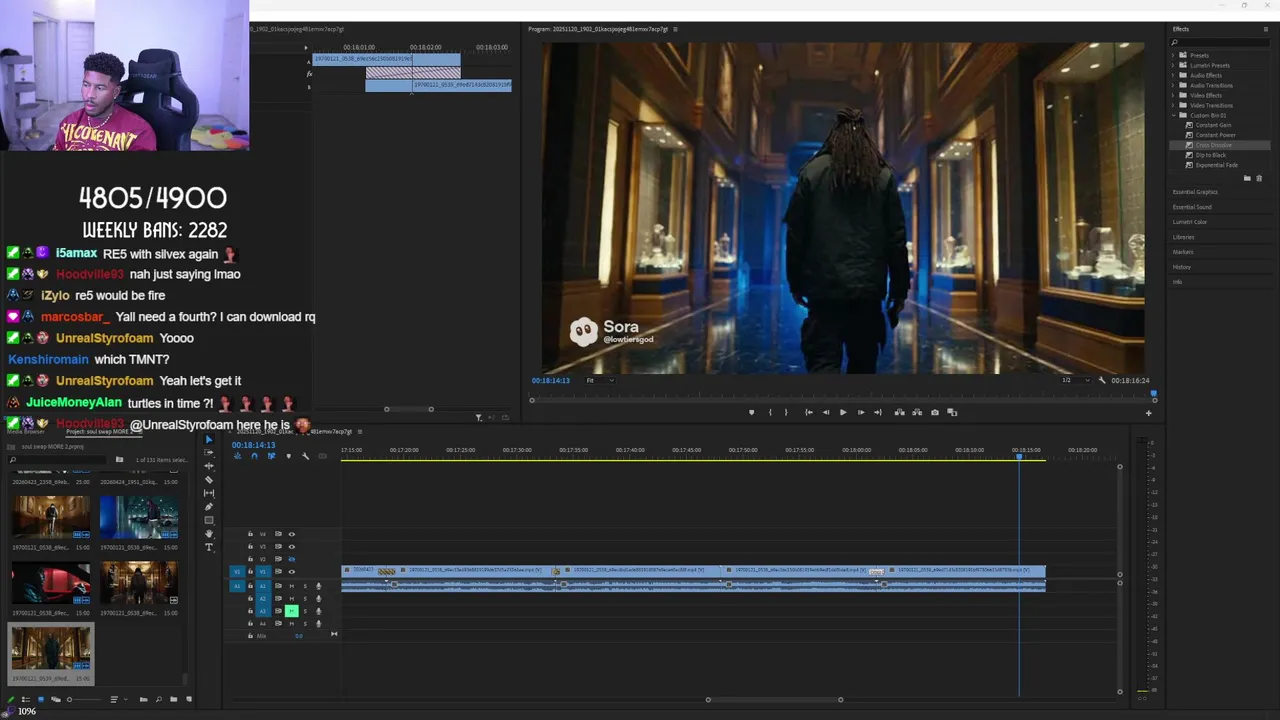Select the Dip to Black transition
Viewport: 1280px width, 720px height.
pos(1210,155)
